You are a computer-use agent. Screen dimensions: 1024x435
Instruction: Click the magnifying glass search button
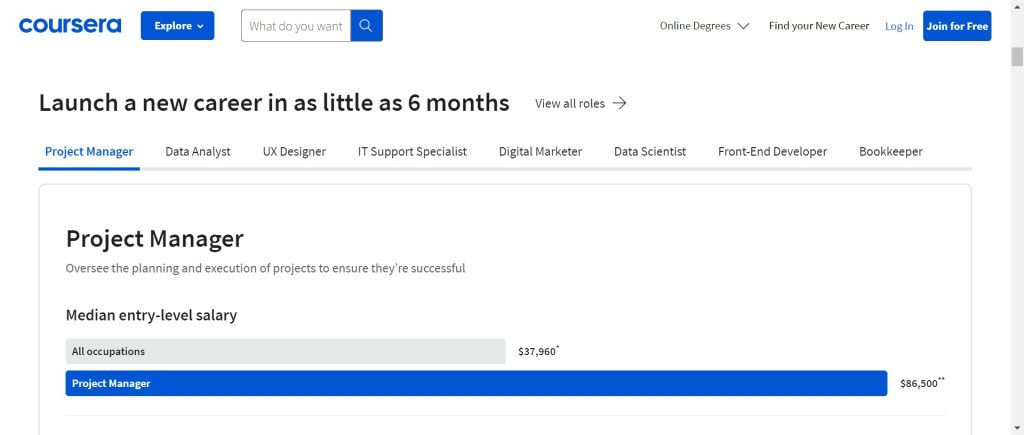[x=367, y=26]
